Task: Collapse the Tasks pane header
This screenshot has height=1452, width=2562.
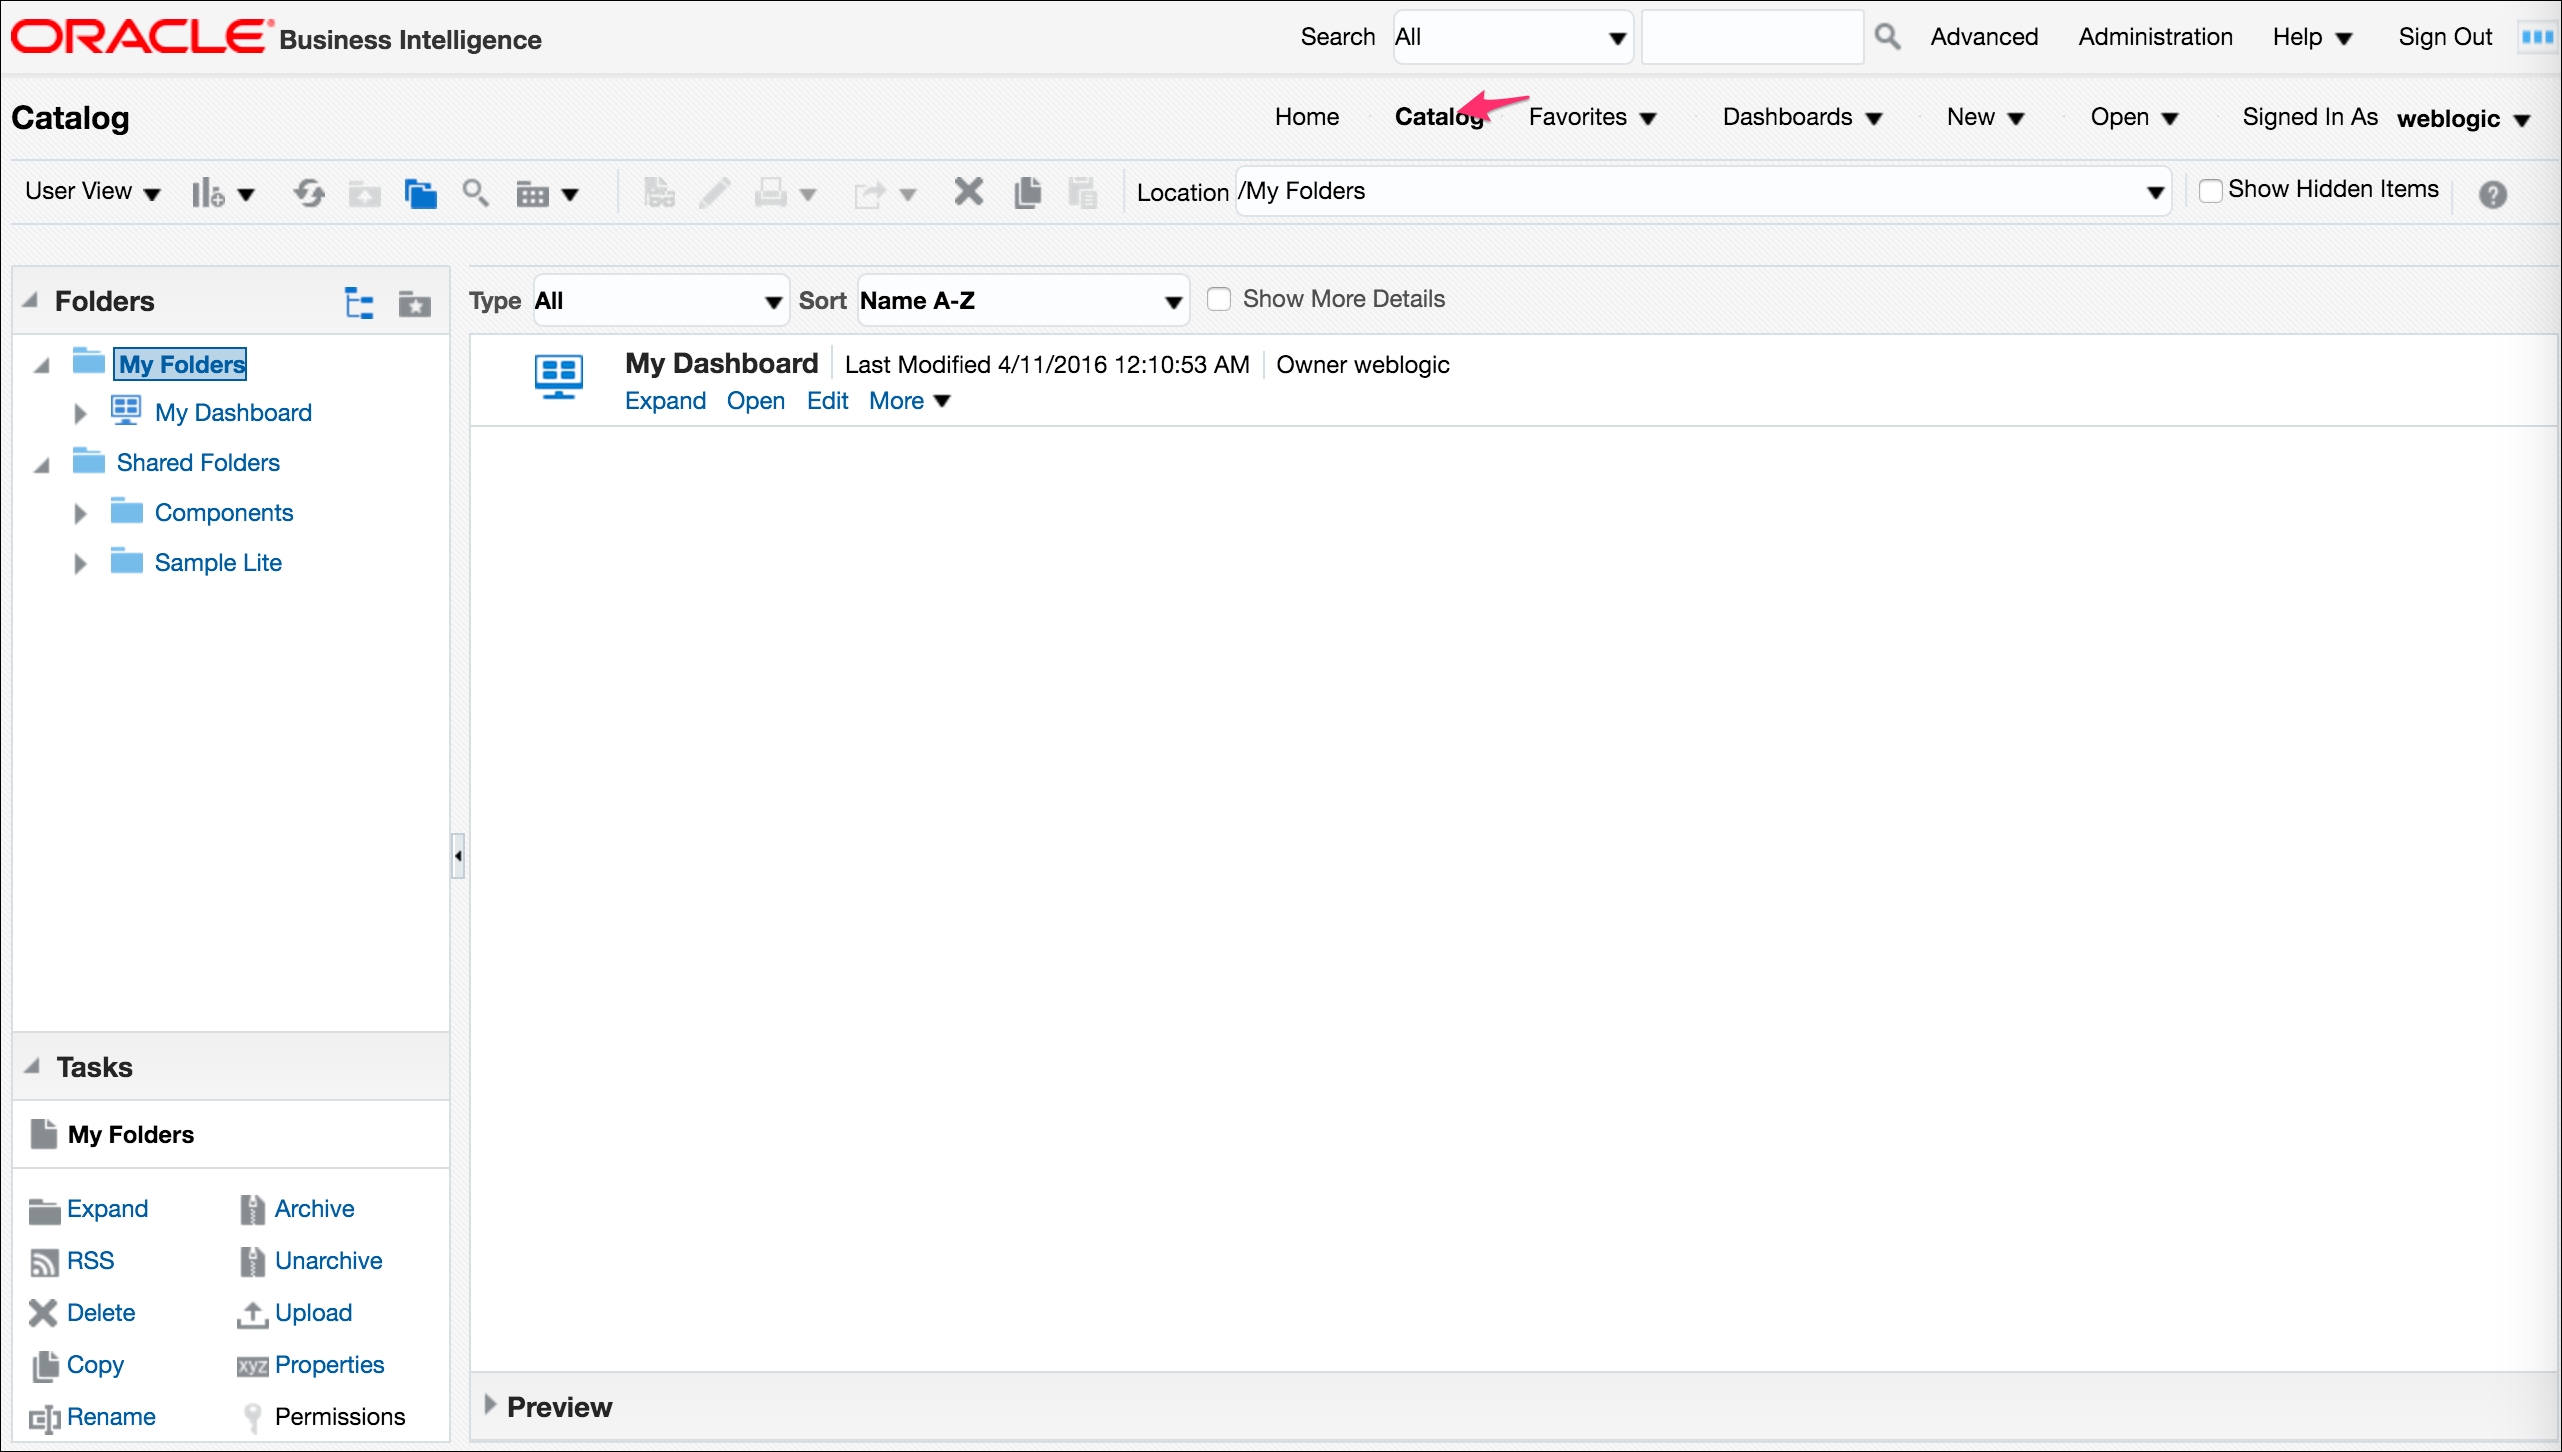Action: click(32, 1066)
